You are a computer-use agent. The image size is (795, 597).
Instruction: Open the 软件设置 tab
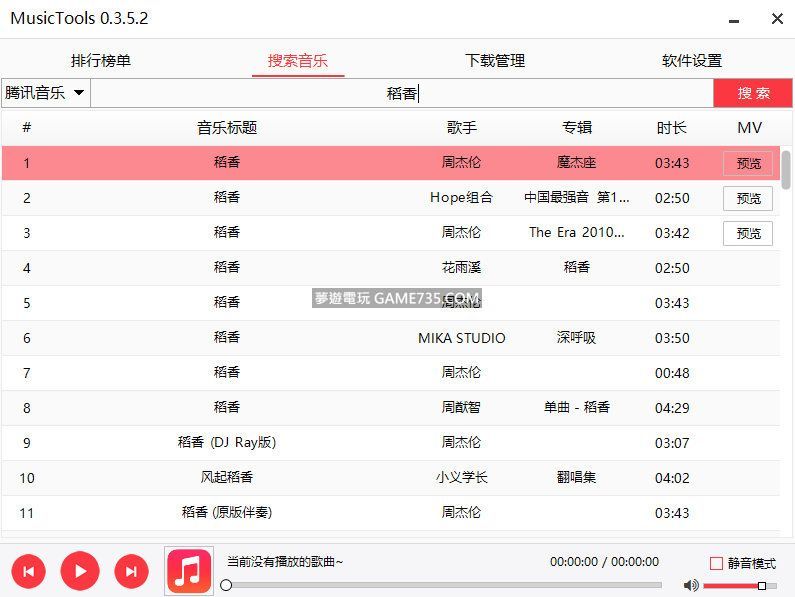point(692,61)
